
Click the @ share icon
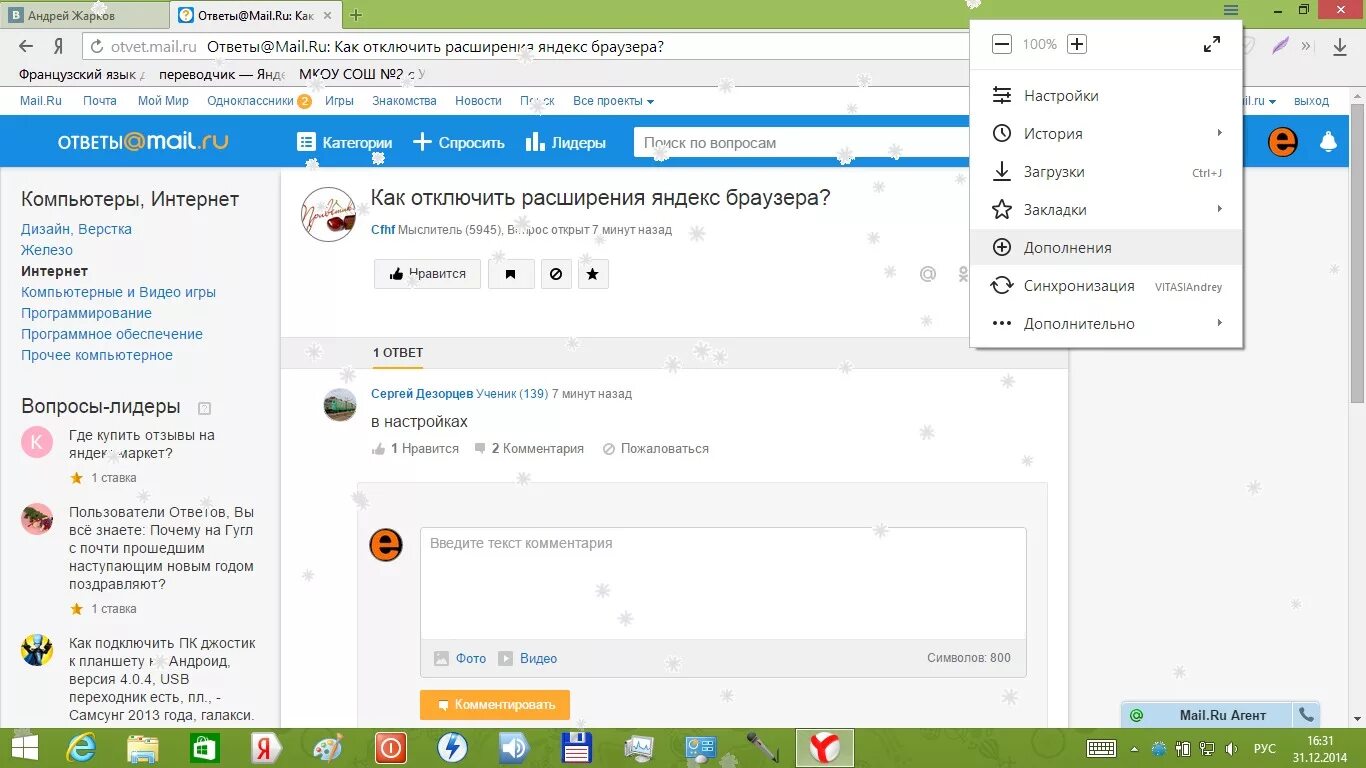[928, 273]
